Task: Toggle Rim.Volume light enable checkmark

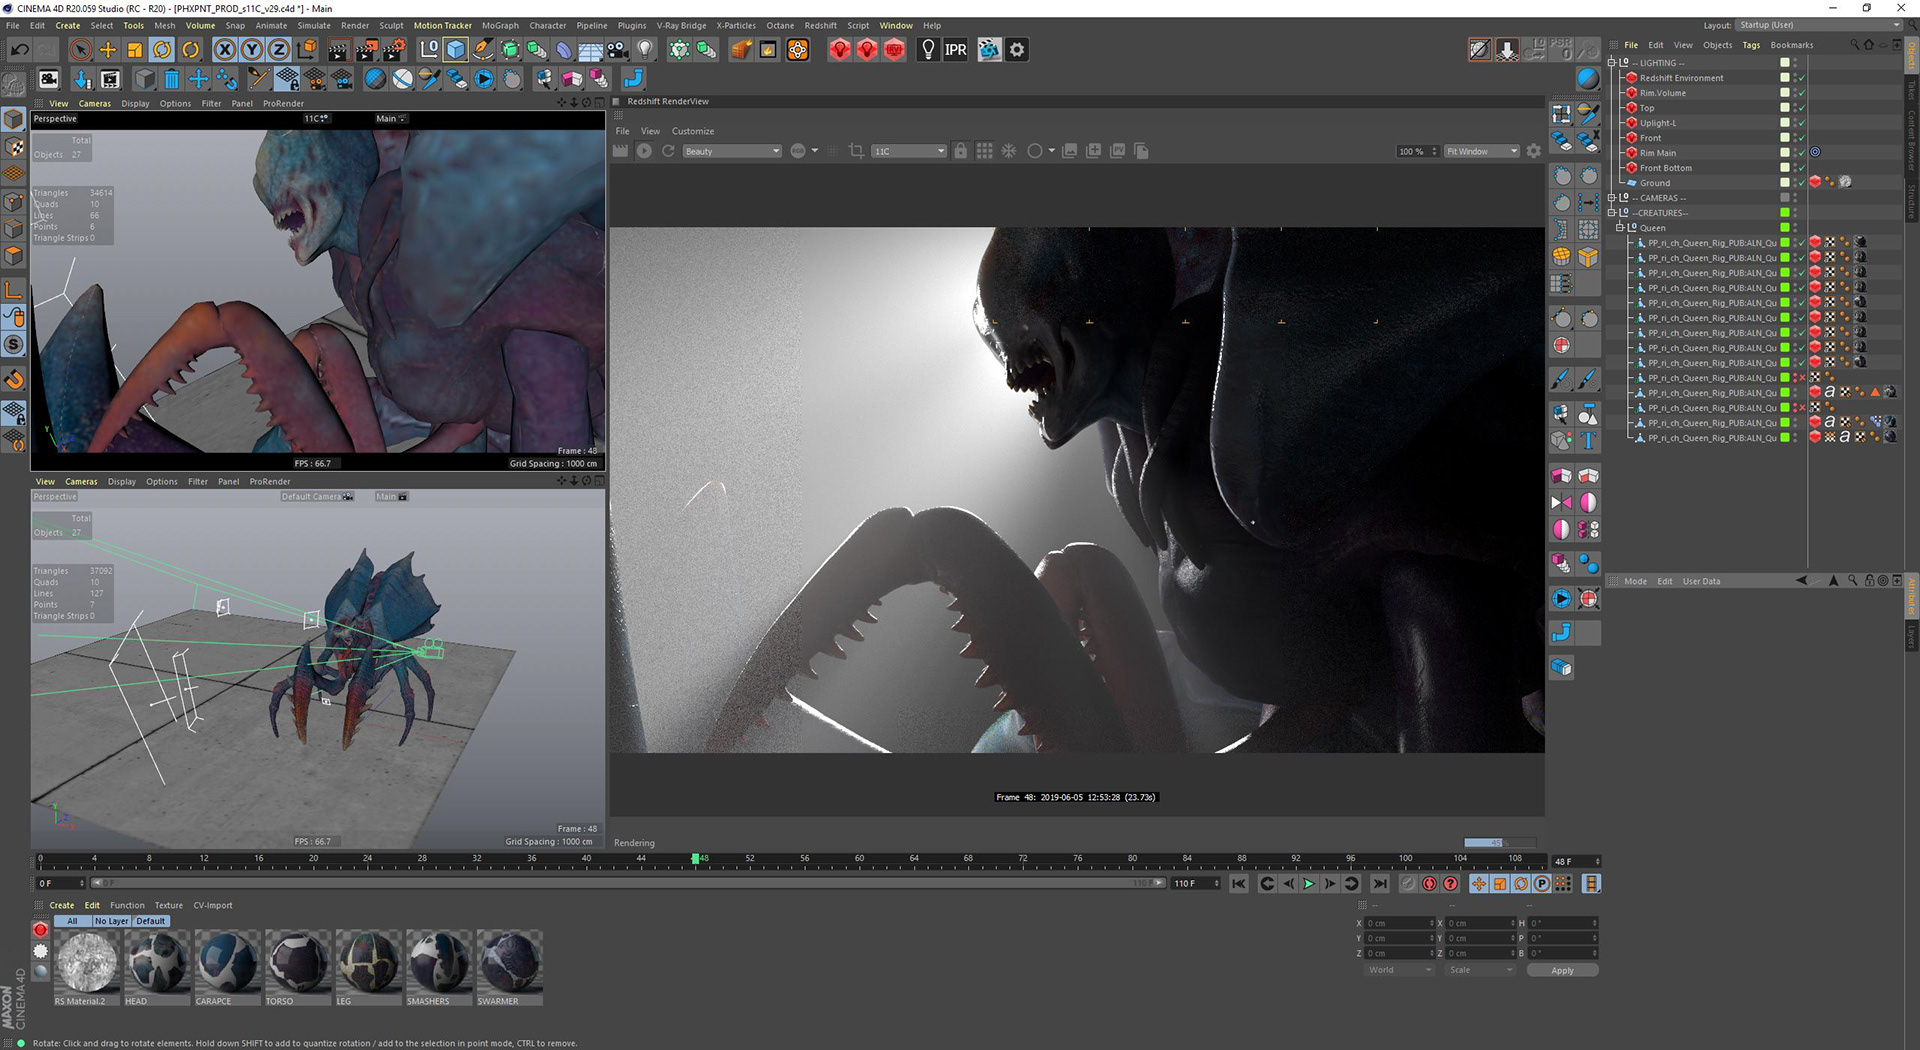Action: (1801, 93)
